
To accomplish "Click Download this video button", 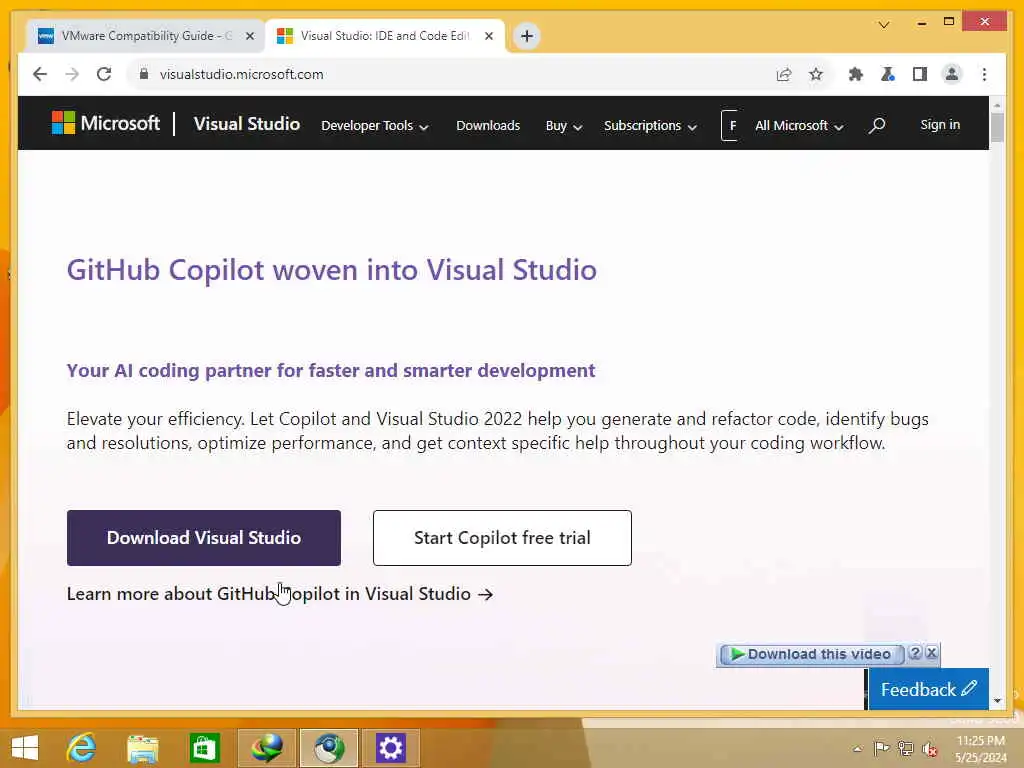I will 811,654.
